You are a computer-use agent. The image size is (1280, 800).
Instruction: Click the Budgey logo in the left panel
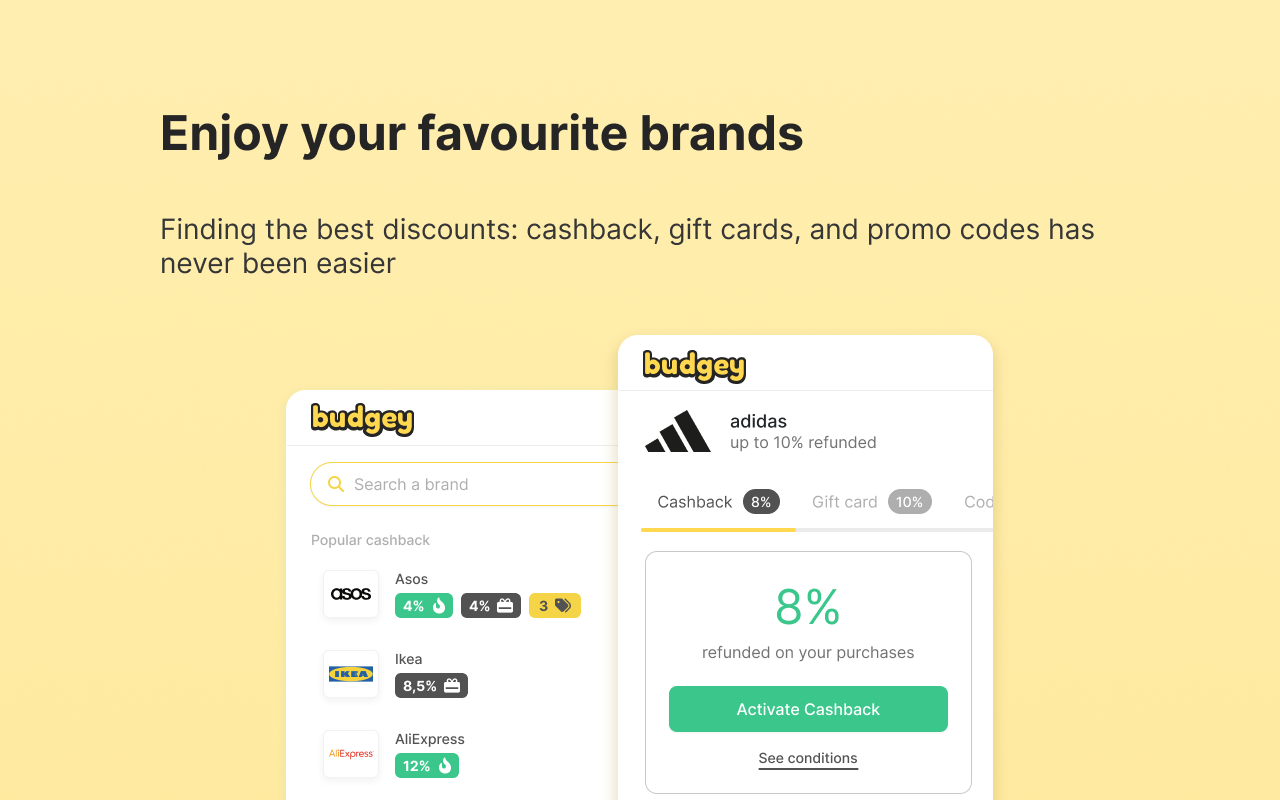point(362,419)
